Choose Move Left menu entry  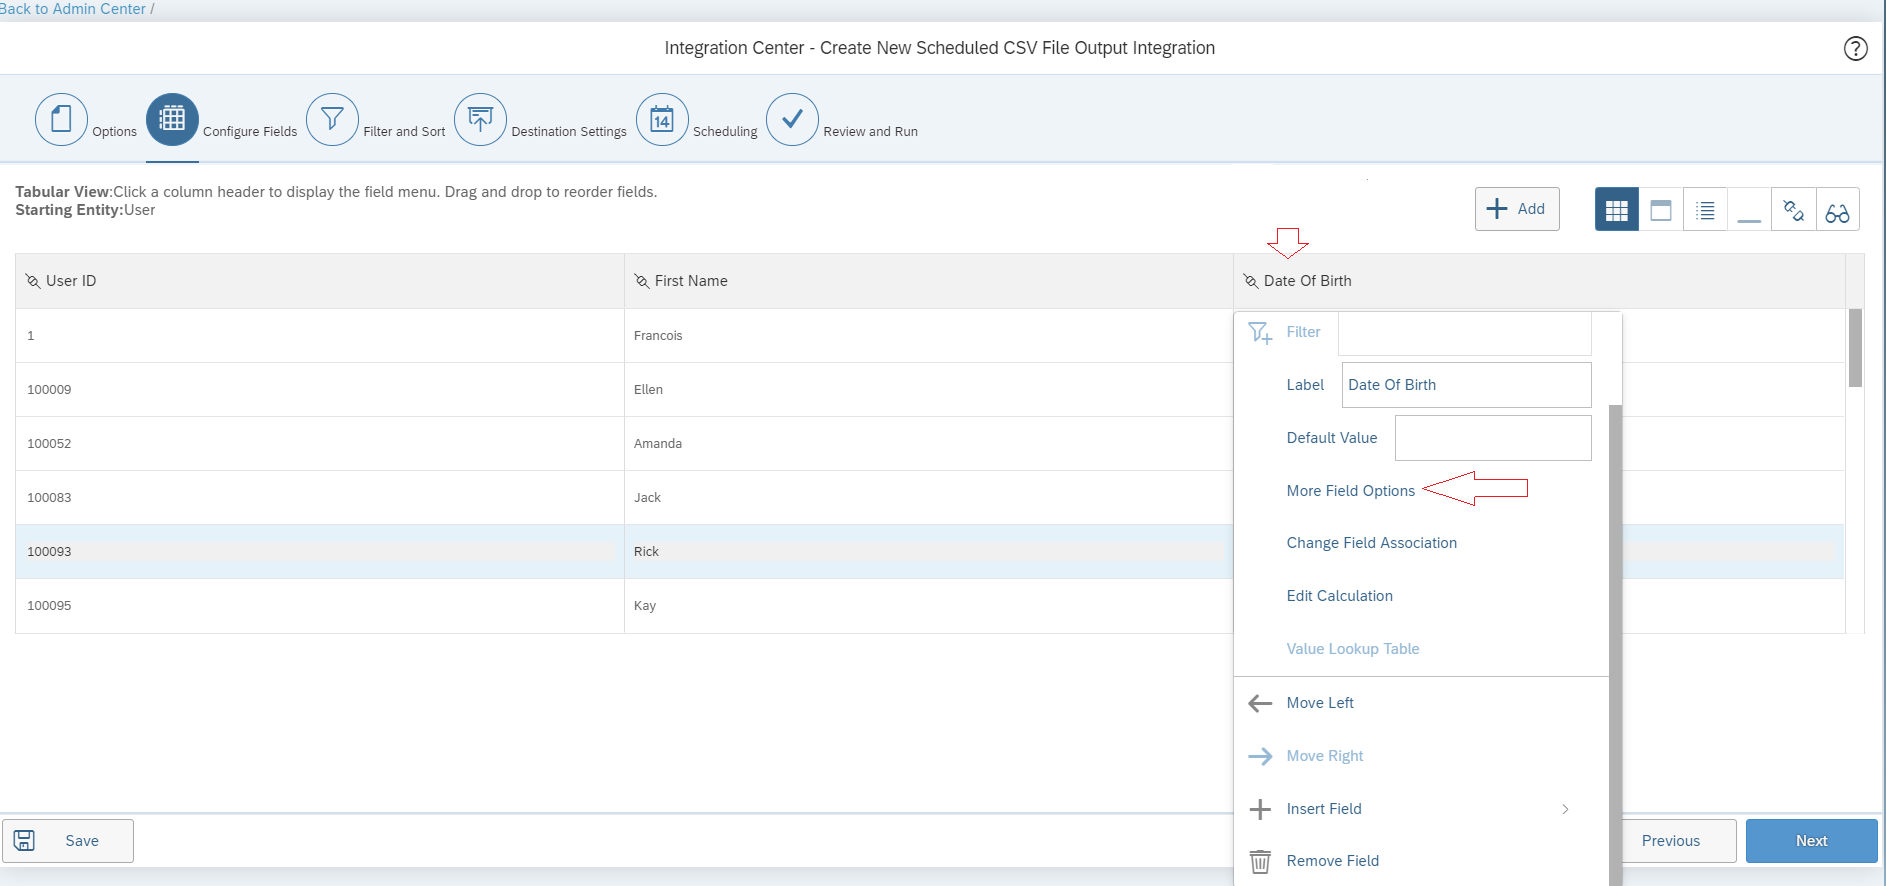1320,703
